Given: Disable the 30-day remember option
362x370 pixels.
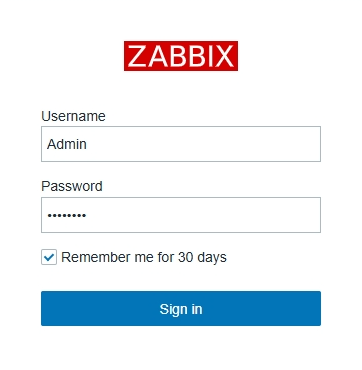Looking at the screenshot, I should (49, 257).
